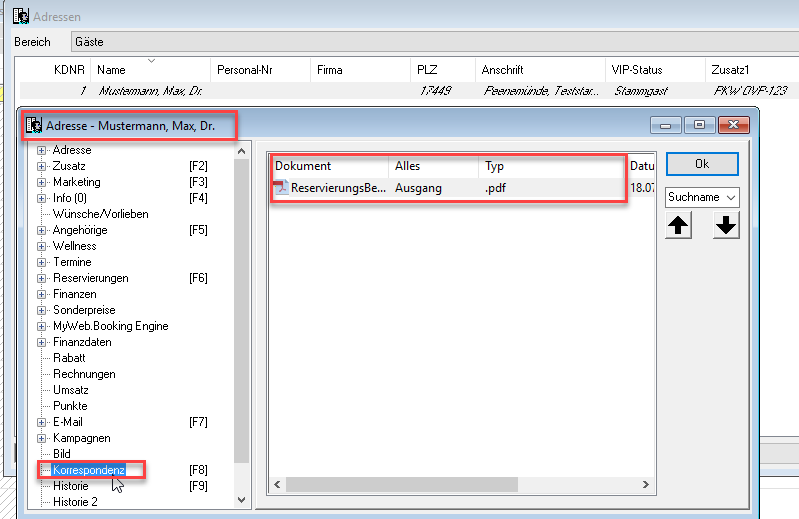Click the Ausgang cell in document row
This screenshot has width=799, height=519.
pos(418,188)
